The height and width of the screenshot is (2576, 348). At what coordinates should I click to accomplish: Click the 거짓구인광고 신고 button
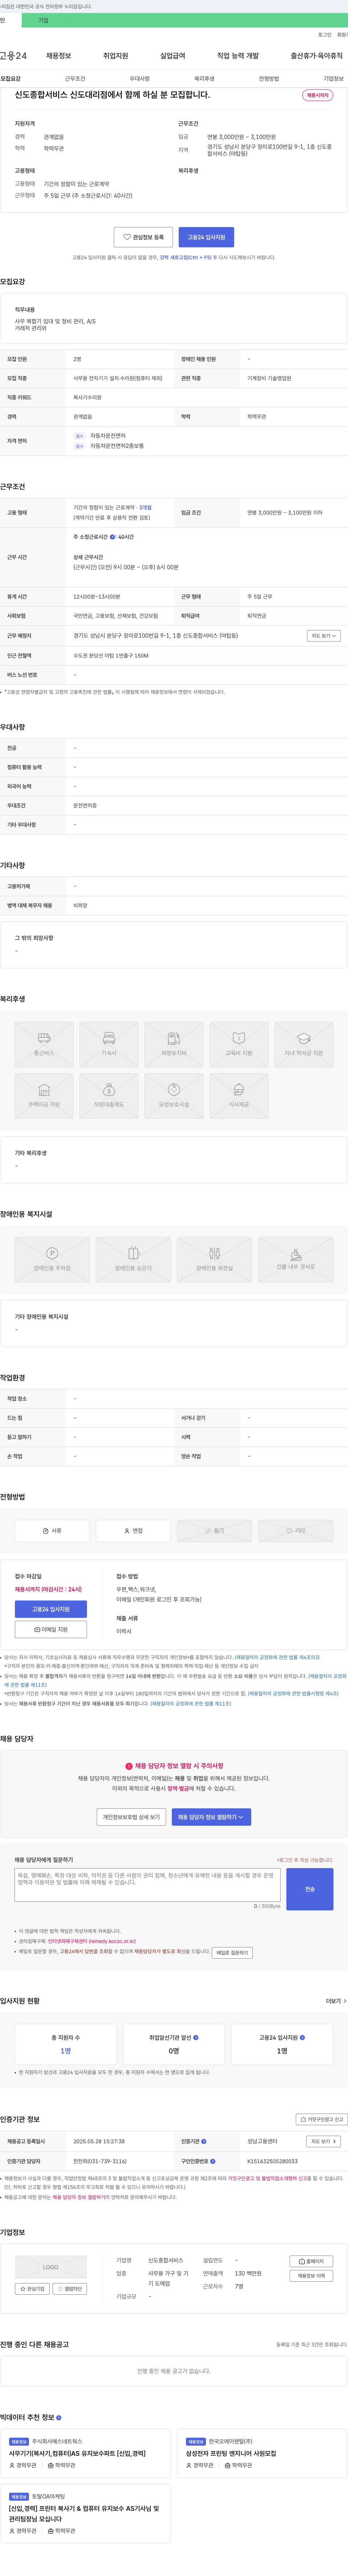point(322,2119)
